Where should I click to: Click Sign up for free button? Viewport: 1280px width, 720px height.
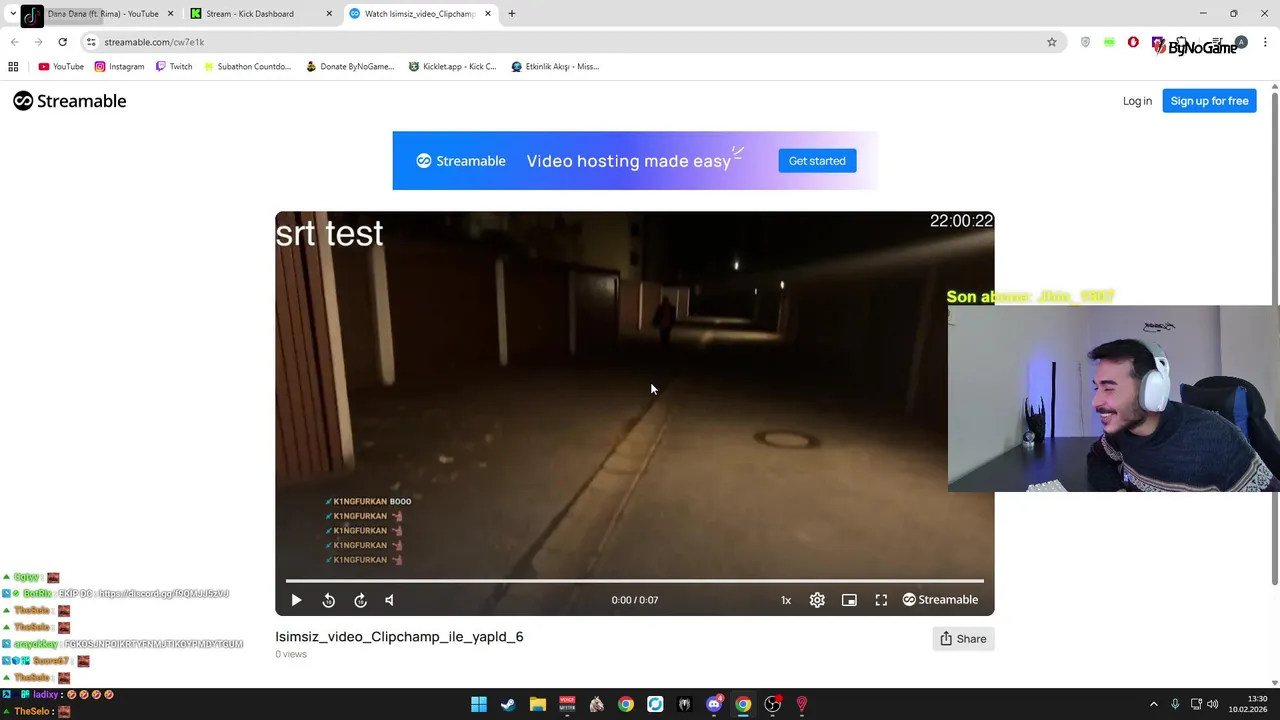click(x=1209, y=101)
